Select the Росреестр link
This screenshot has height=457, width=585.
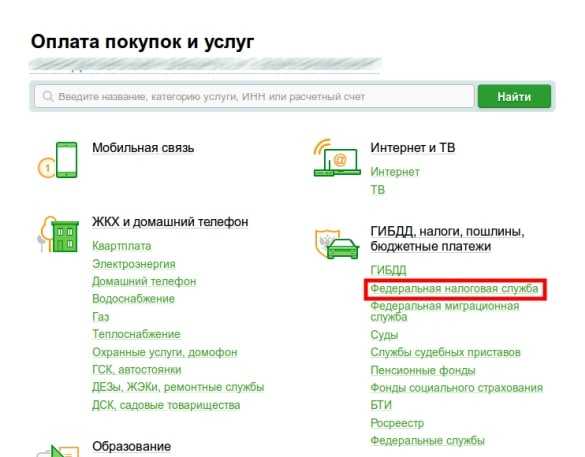tap(397, 423)
